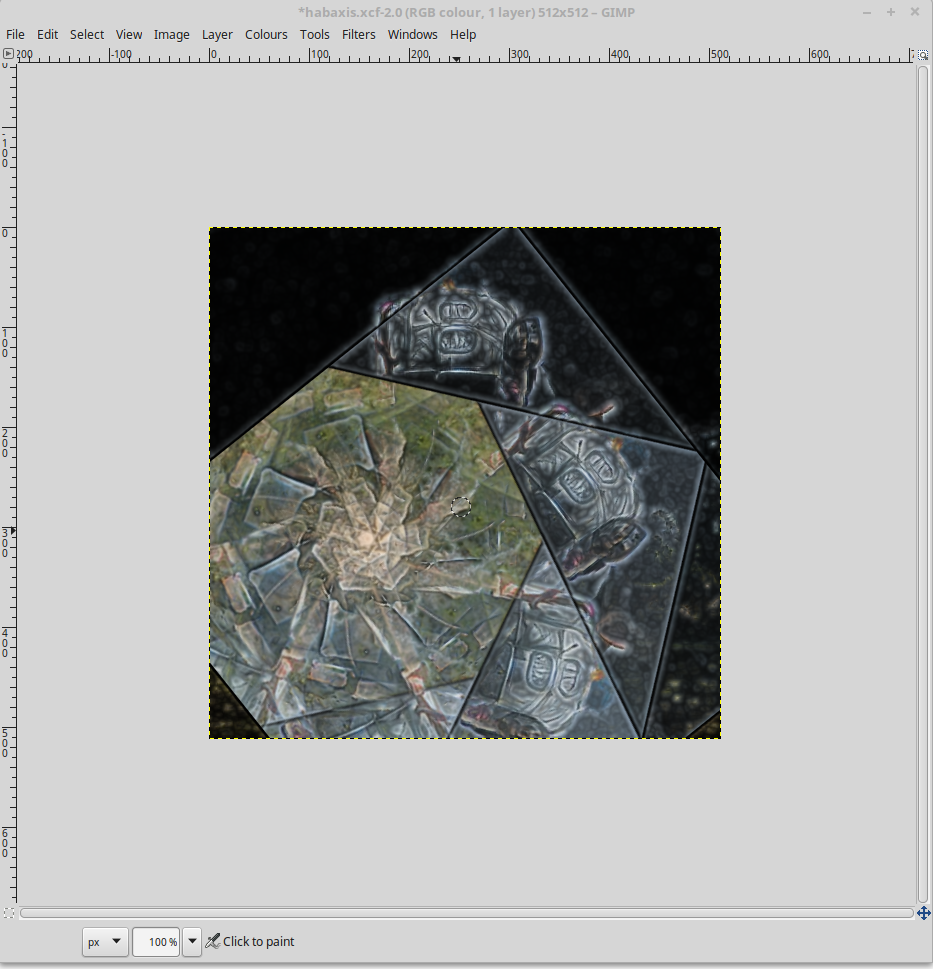Viewport: 933px width, 969px height.
Task: Open the View menu
Action: coord(129,34)
